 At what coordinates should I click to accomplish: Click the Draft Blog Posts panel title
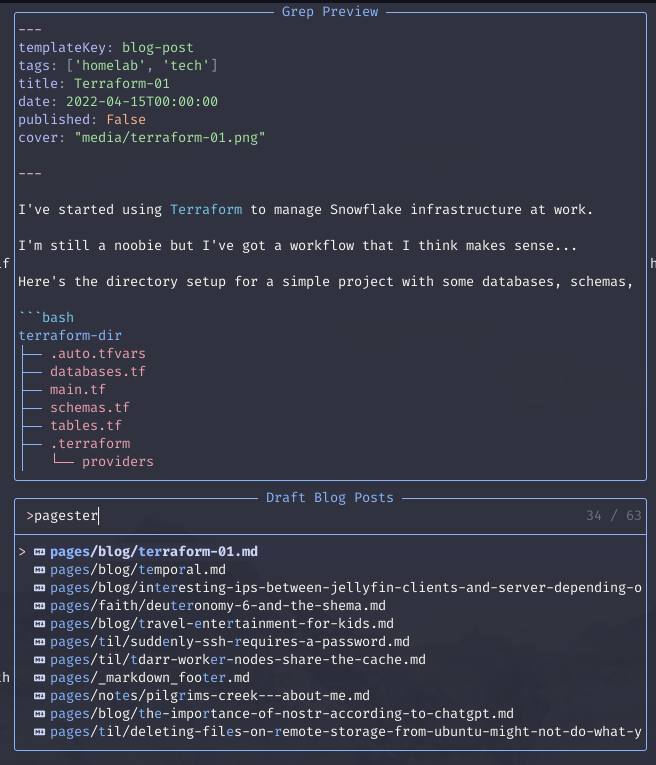(x=330, y=498)
